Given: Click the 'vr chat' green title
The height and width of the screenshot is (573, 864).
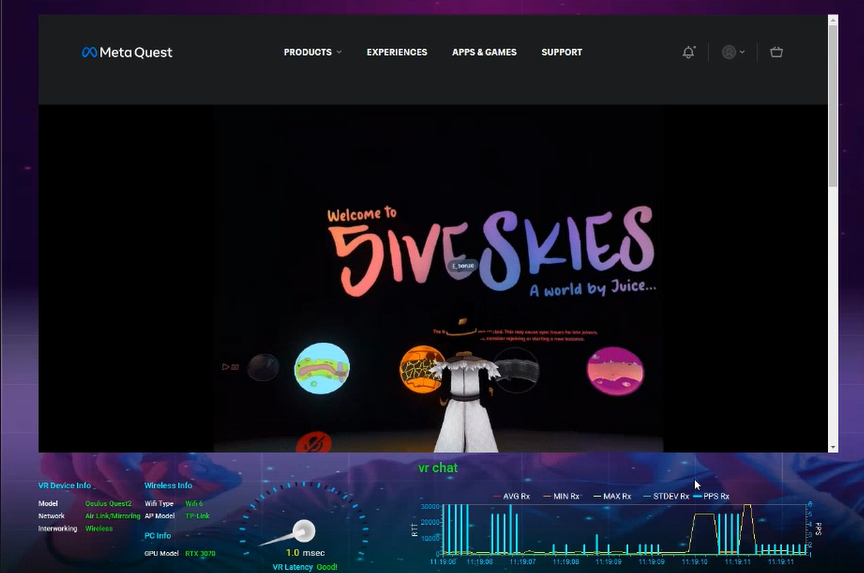Looking at the screenshot, I should [x=438, y=468].
